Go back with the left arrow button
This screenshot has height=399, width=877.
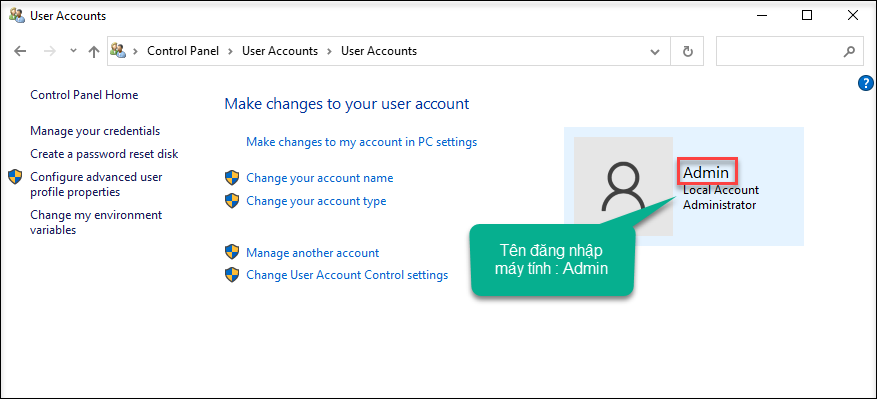[x=20, y=51]
